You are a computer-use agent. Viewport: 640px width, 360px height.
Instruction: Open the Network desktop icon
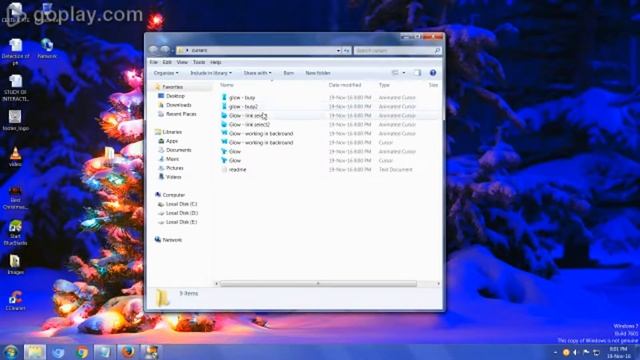click(x=47, y=48)
